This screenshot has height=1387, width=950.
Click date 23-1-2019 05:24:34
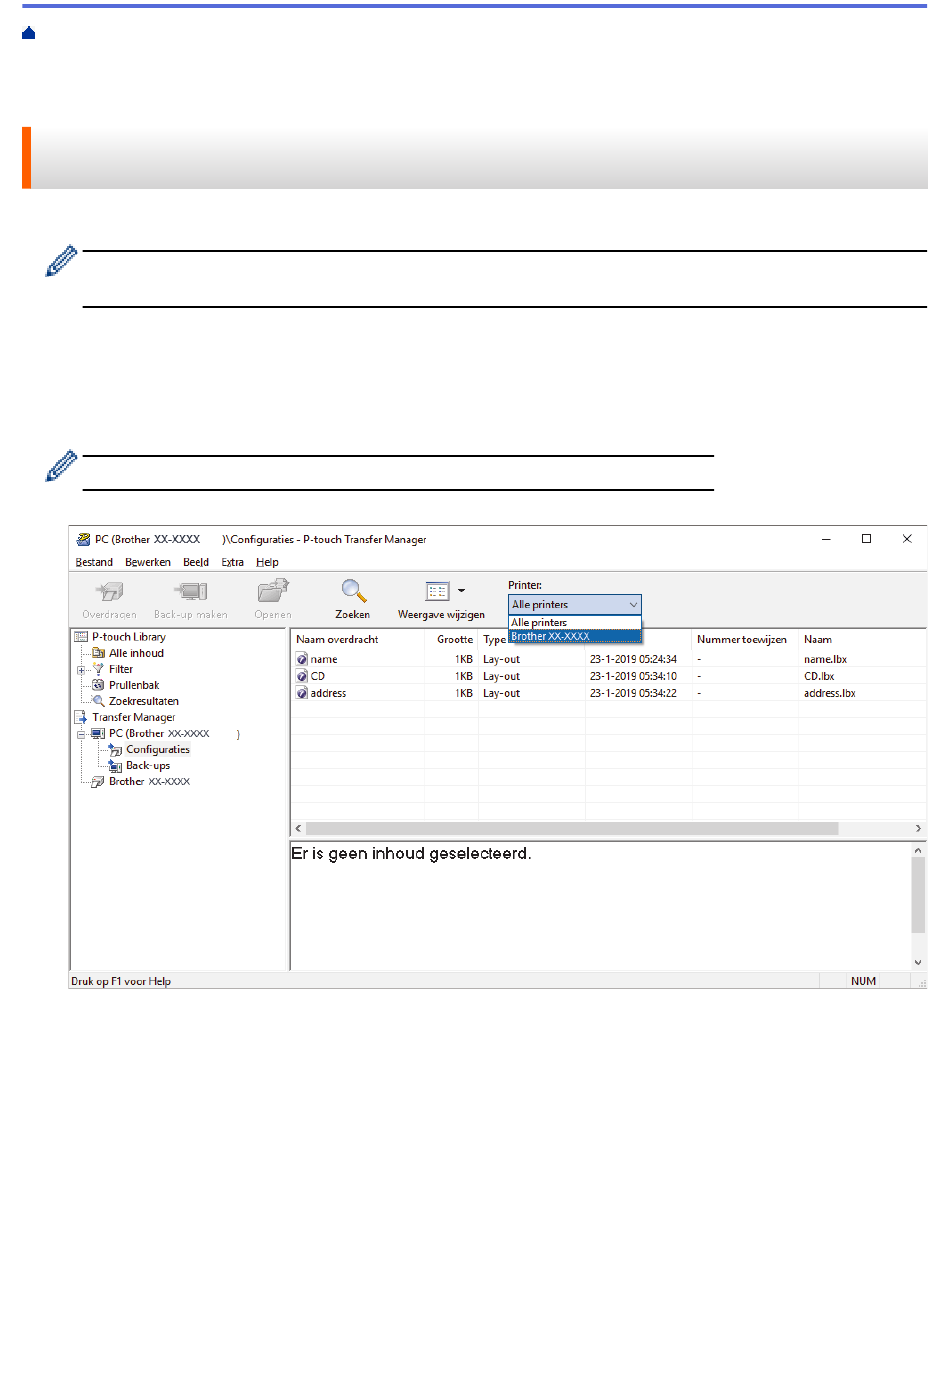[633, 659]
